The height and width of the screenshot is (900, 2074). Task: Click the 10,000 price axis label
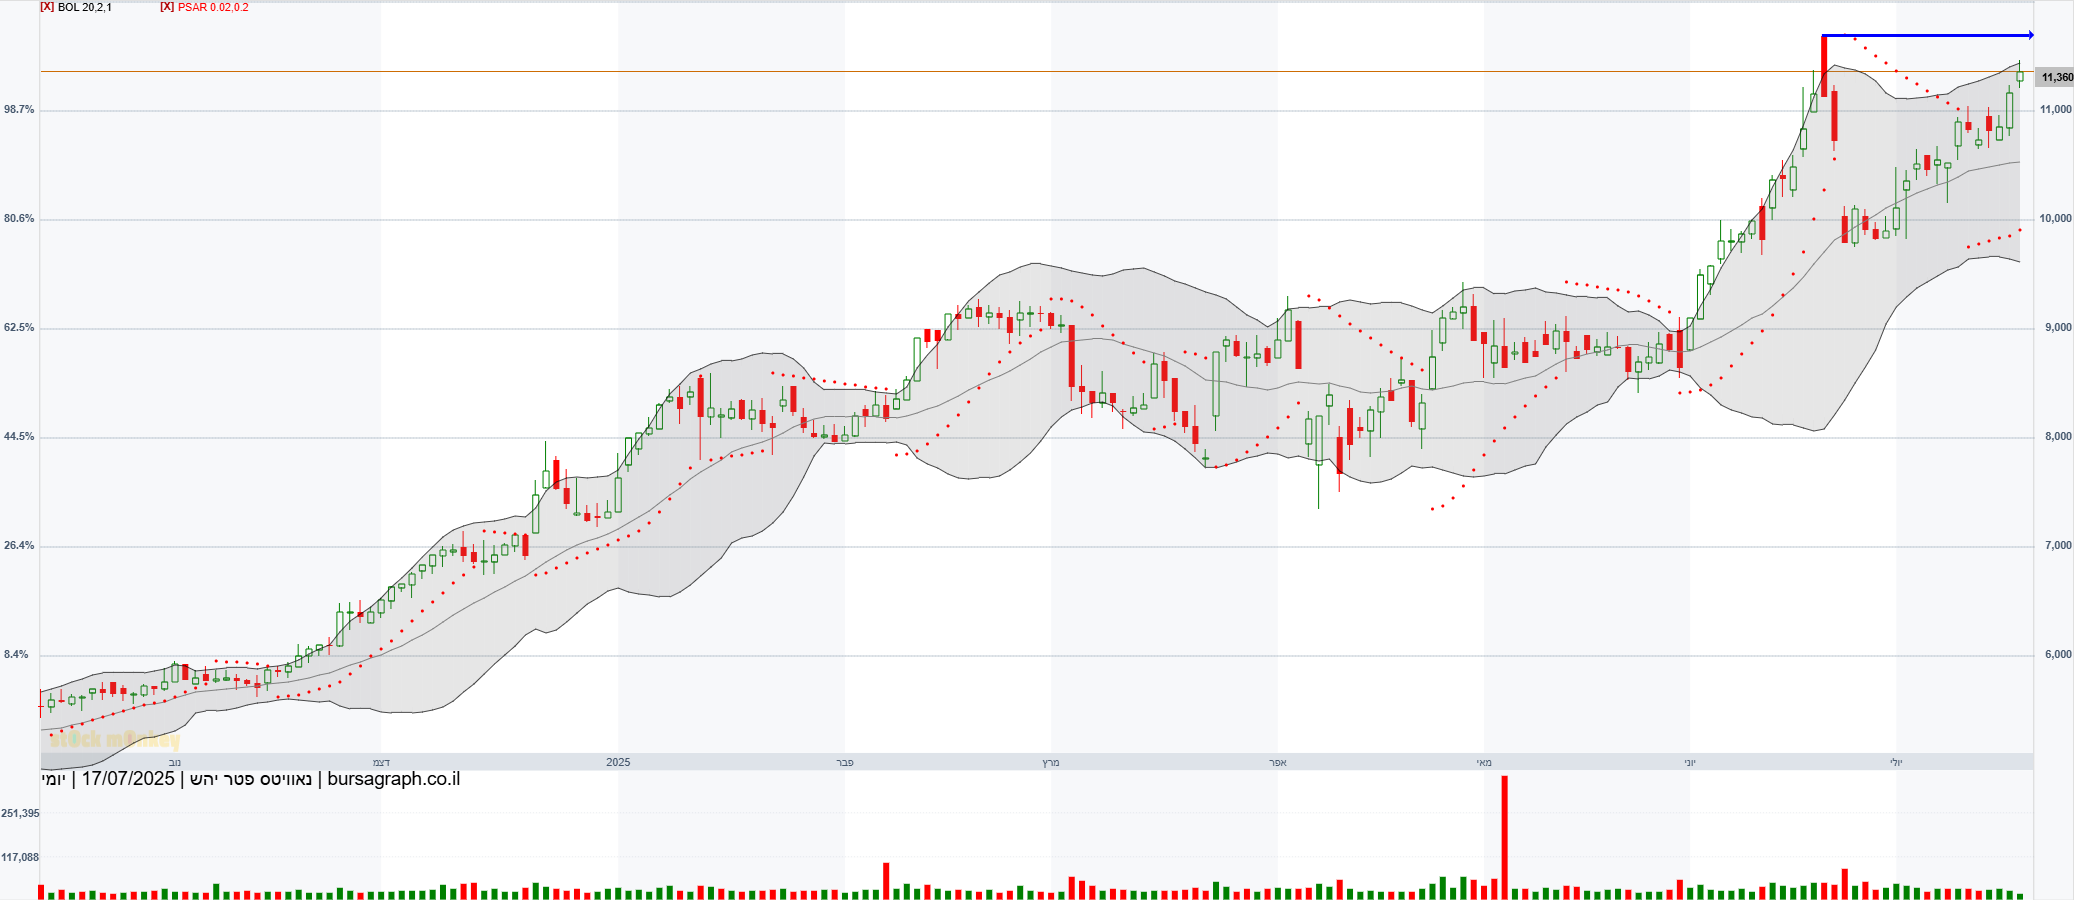point(2056,218)
